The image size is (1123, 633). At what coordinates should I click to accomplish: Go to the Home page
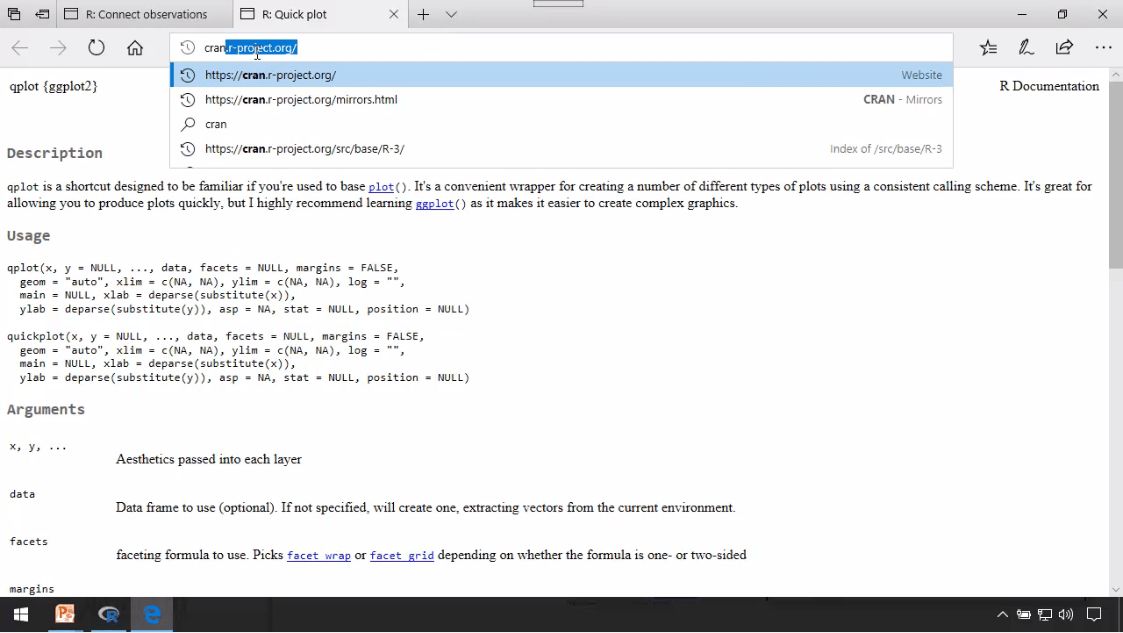(135, 48)
